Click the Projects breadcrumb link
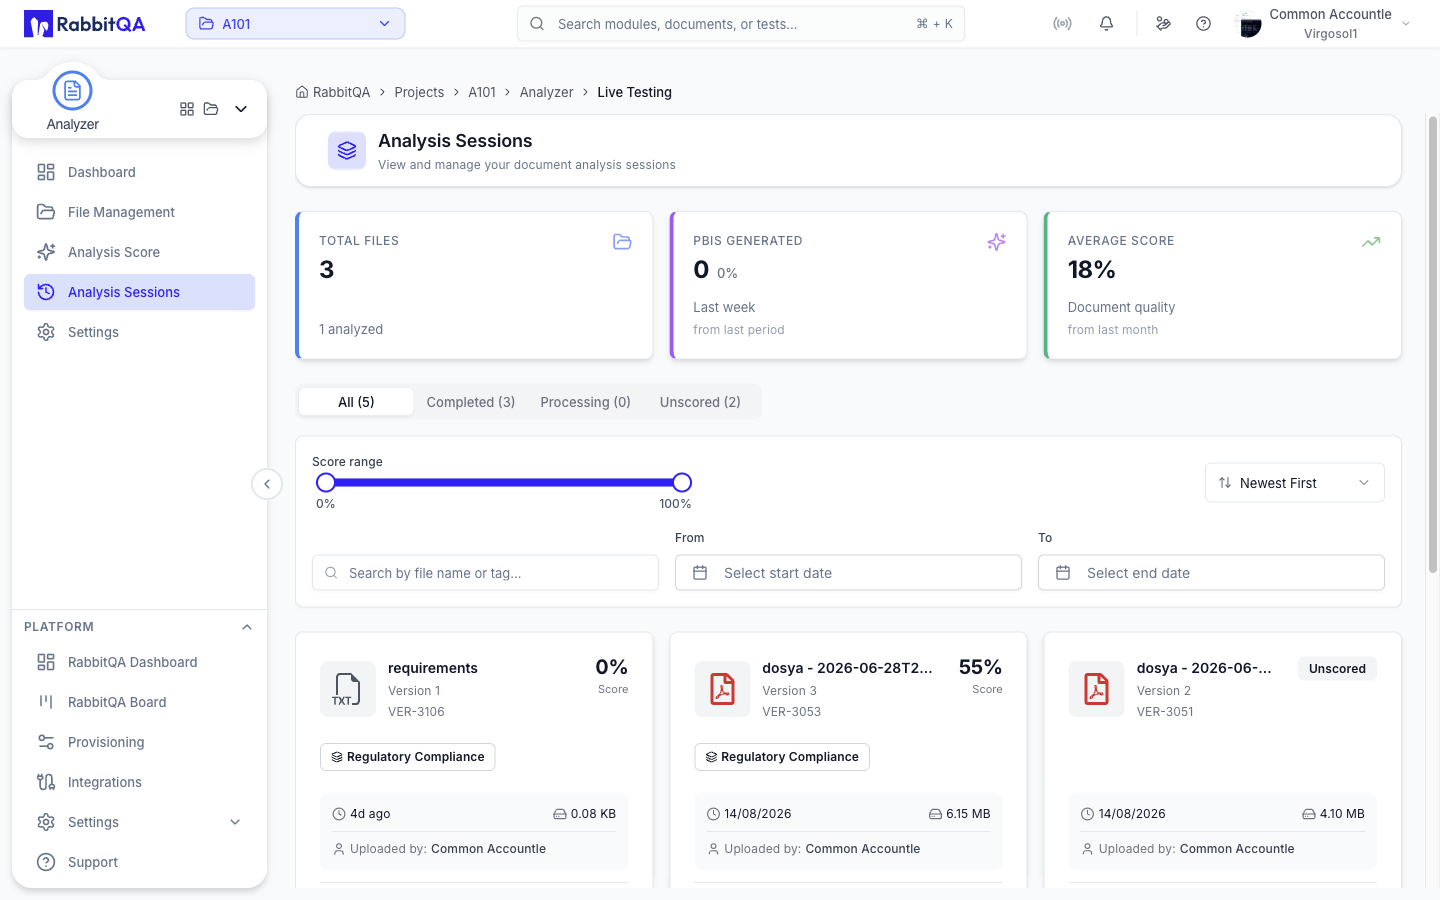The image size is (1440, 900). coord(419,92)
